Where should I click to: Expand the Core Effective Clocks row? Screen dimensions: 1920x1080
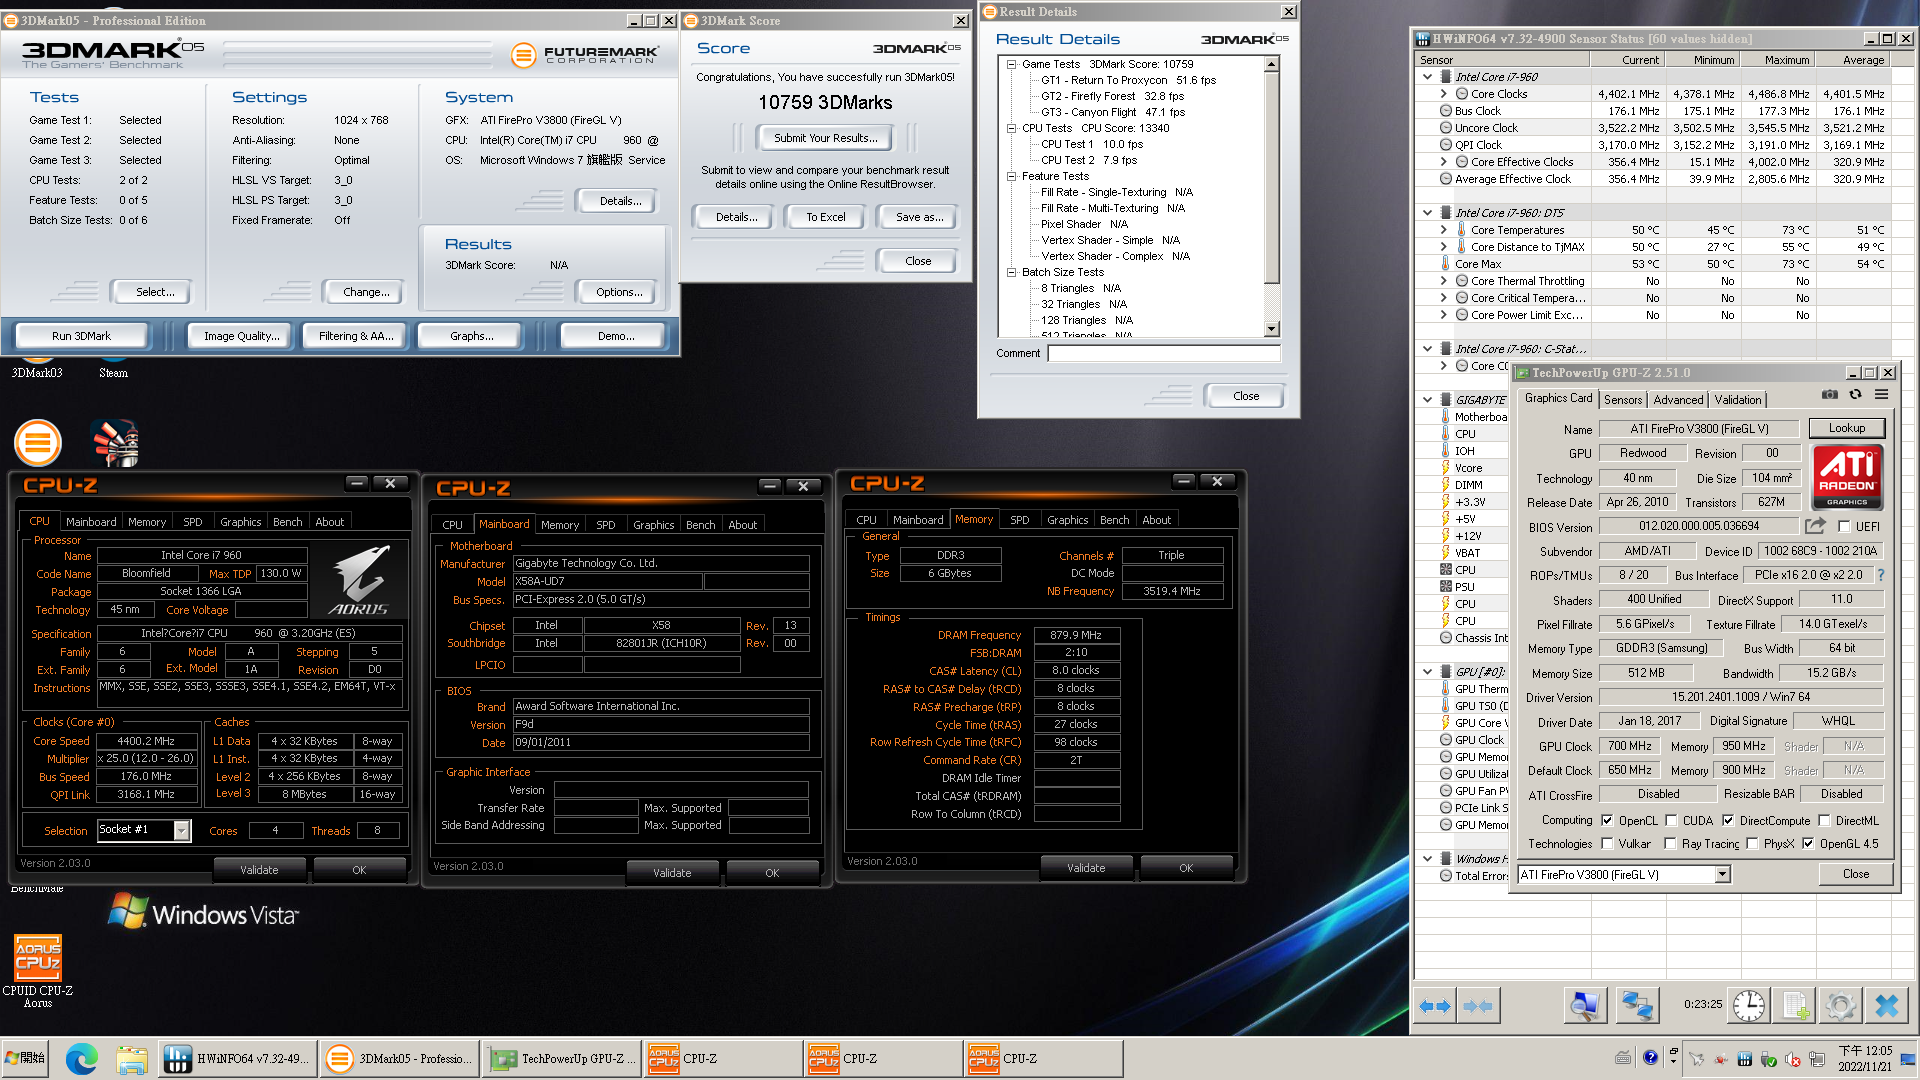(x=1443, y=161)
